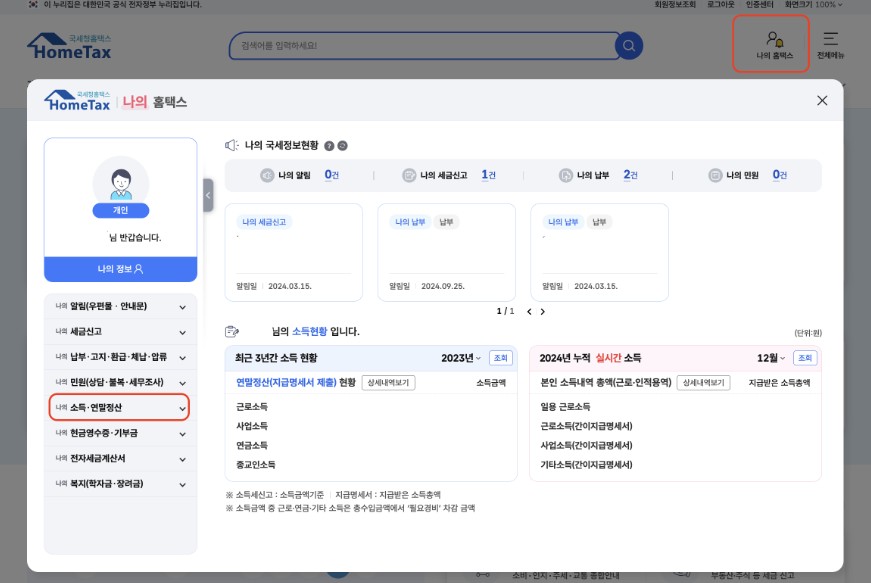Click next arrow in card pager
Screen dimensions: 871x583
[543, 311]
